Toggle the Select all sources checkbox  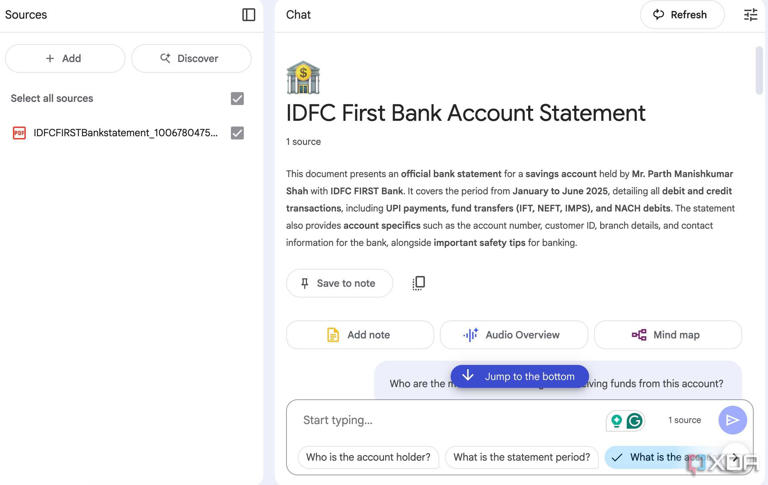(x=237, y=99)
